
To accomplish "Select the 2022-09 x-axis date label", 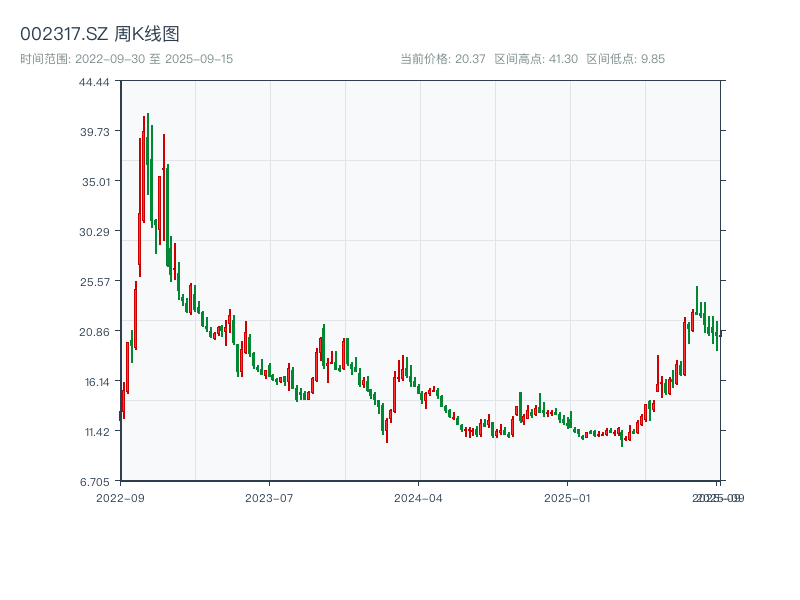I will click(123, 496).
